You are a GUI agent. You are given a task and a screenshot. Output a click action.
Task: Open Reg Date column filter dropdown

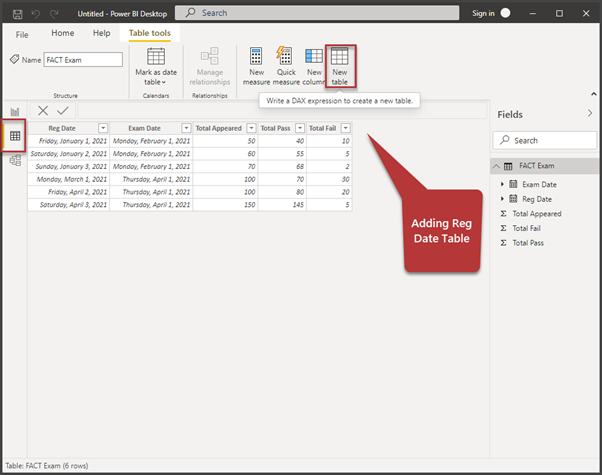(x=103, y=128)
